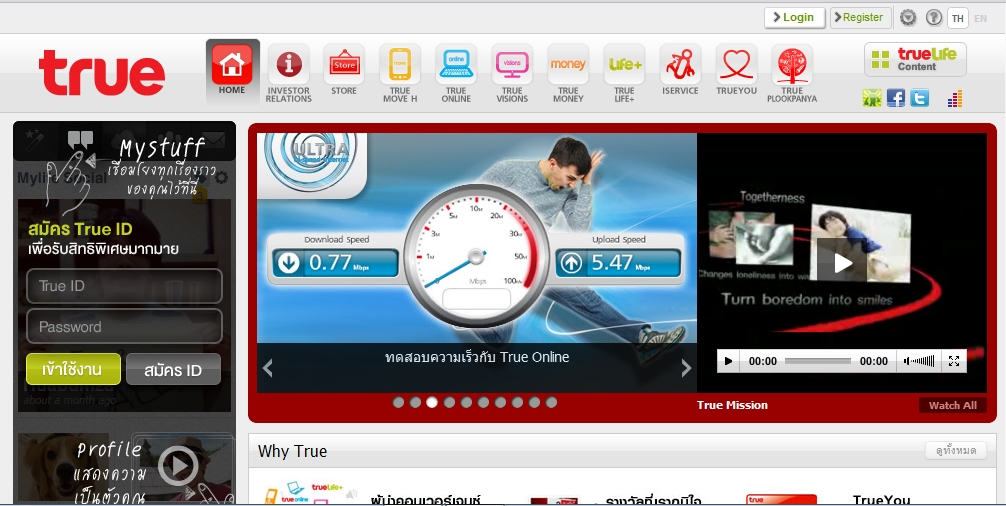Click the Password input field
Screen dimensions: 1006x506
tap(124, 326)
